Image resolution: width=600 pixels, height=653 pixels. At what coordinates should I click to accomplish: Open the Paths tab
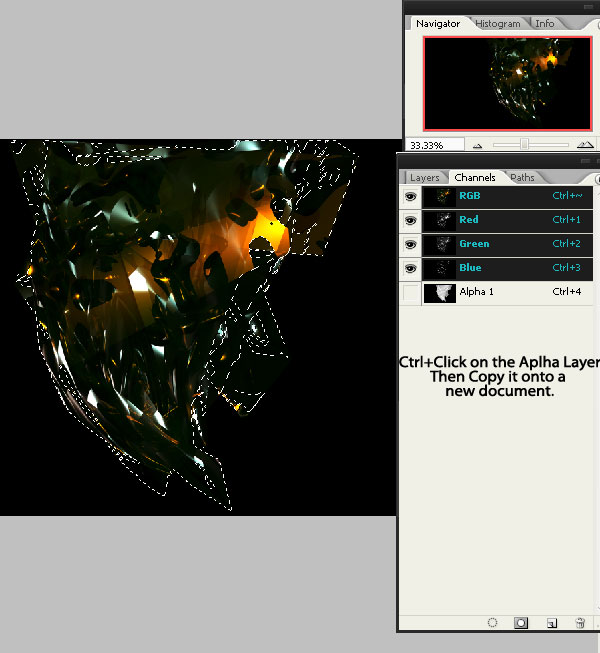click(522, 178)
